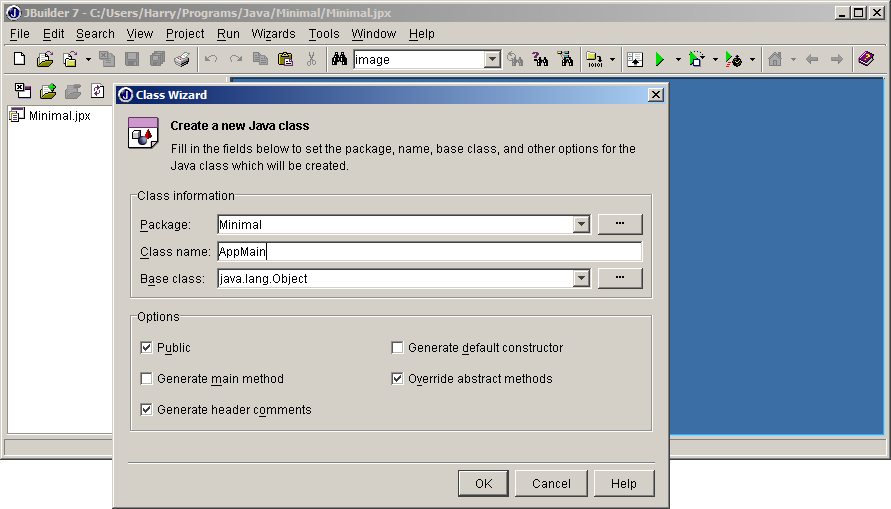Viewport: 891px width, 509px height.
Task: Open the search field dropdown arrow
Action: click(x=492, y=60)
